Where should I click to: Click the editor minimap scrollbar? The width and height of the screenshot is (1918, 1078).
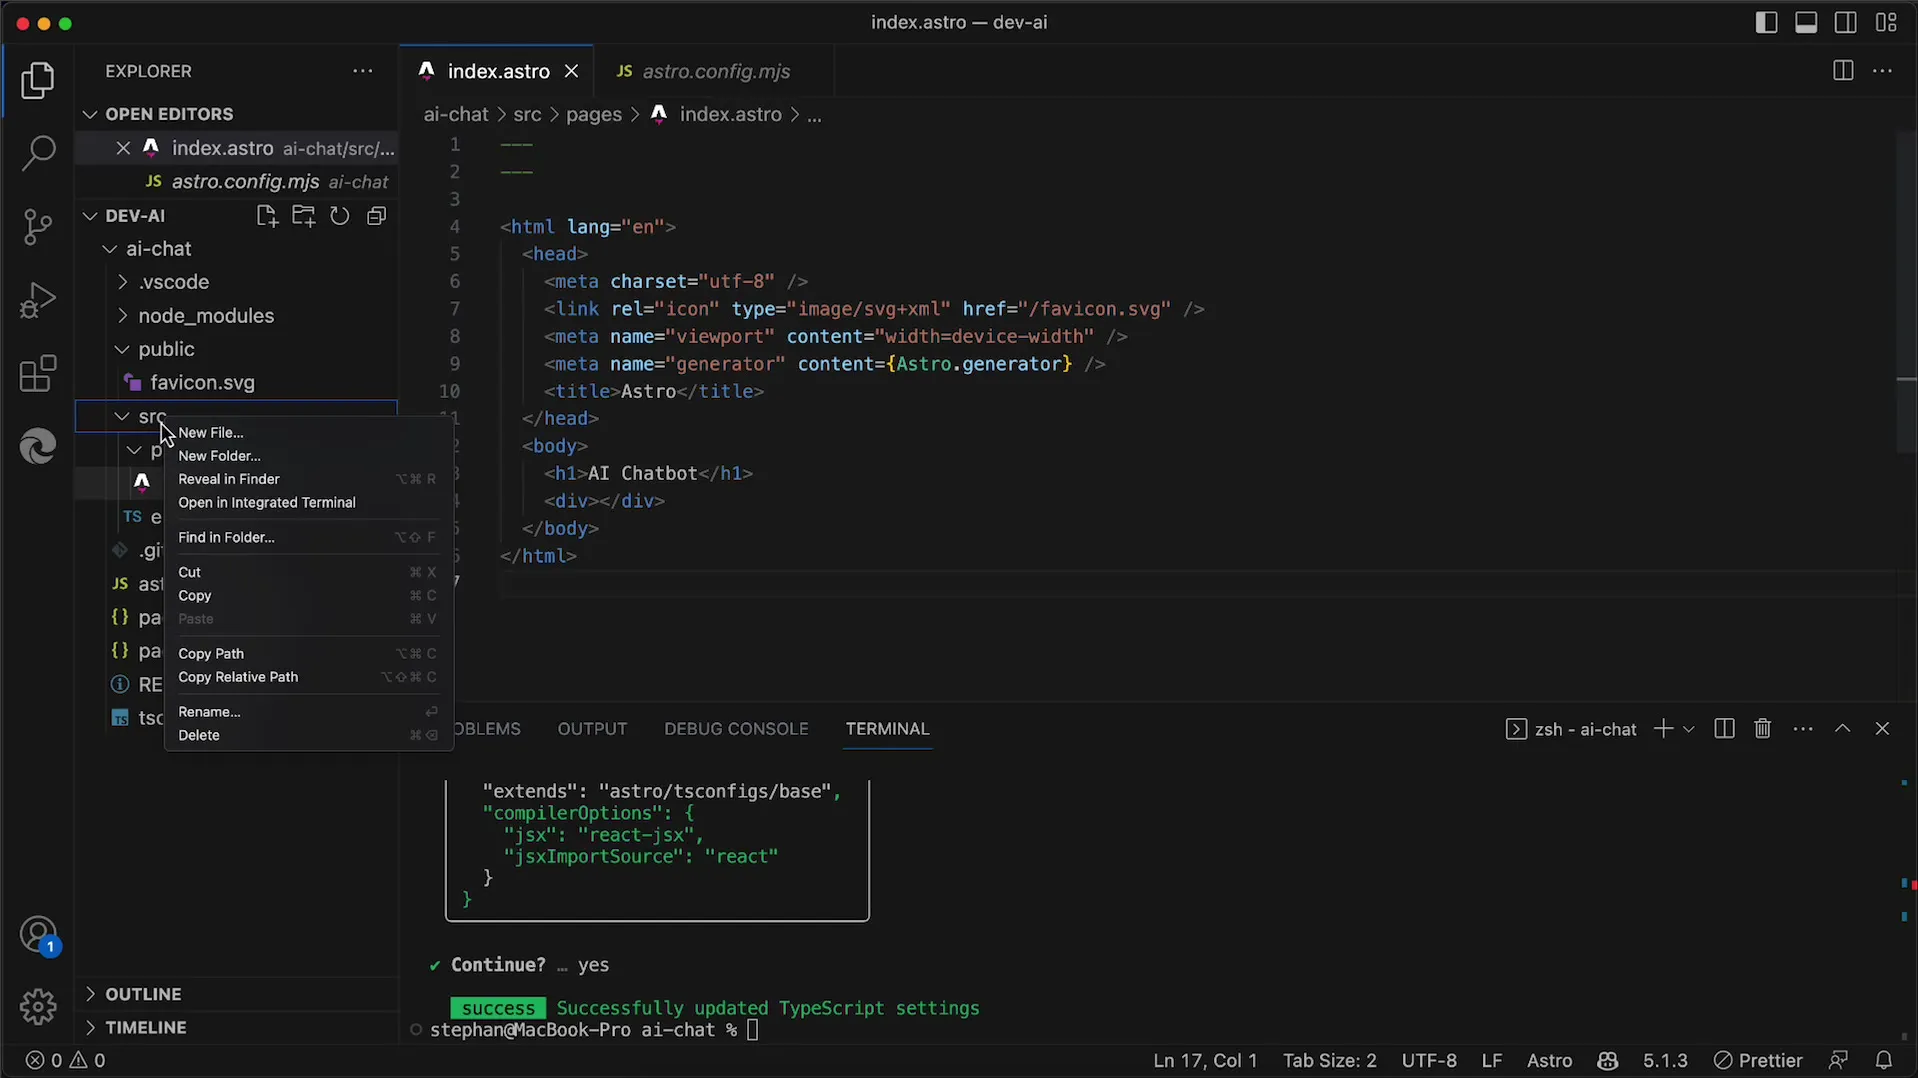pyautogui.click(x=1906, y=293)
